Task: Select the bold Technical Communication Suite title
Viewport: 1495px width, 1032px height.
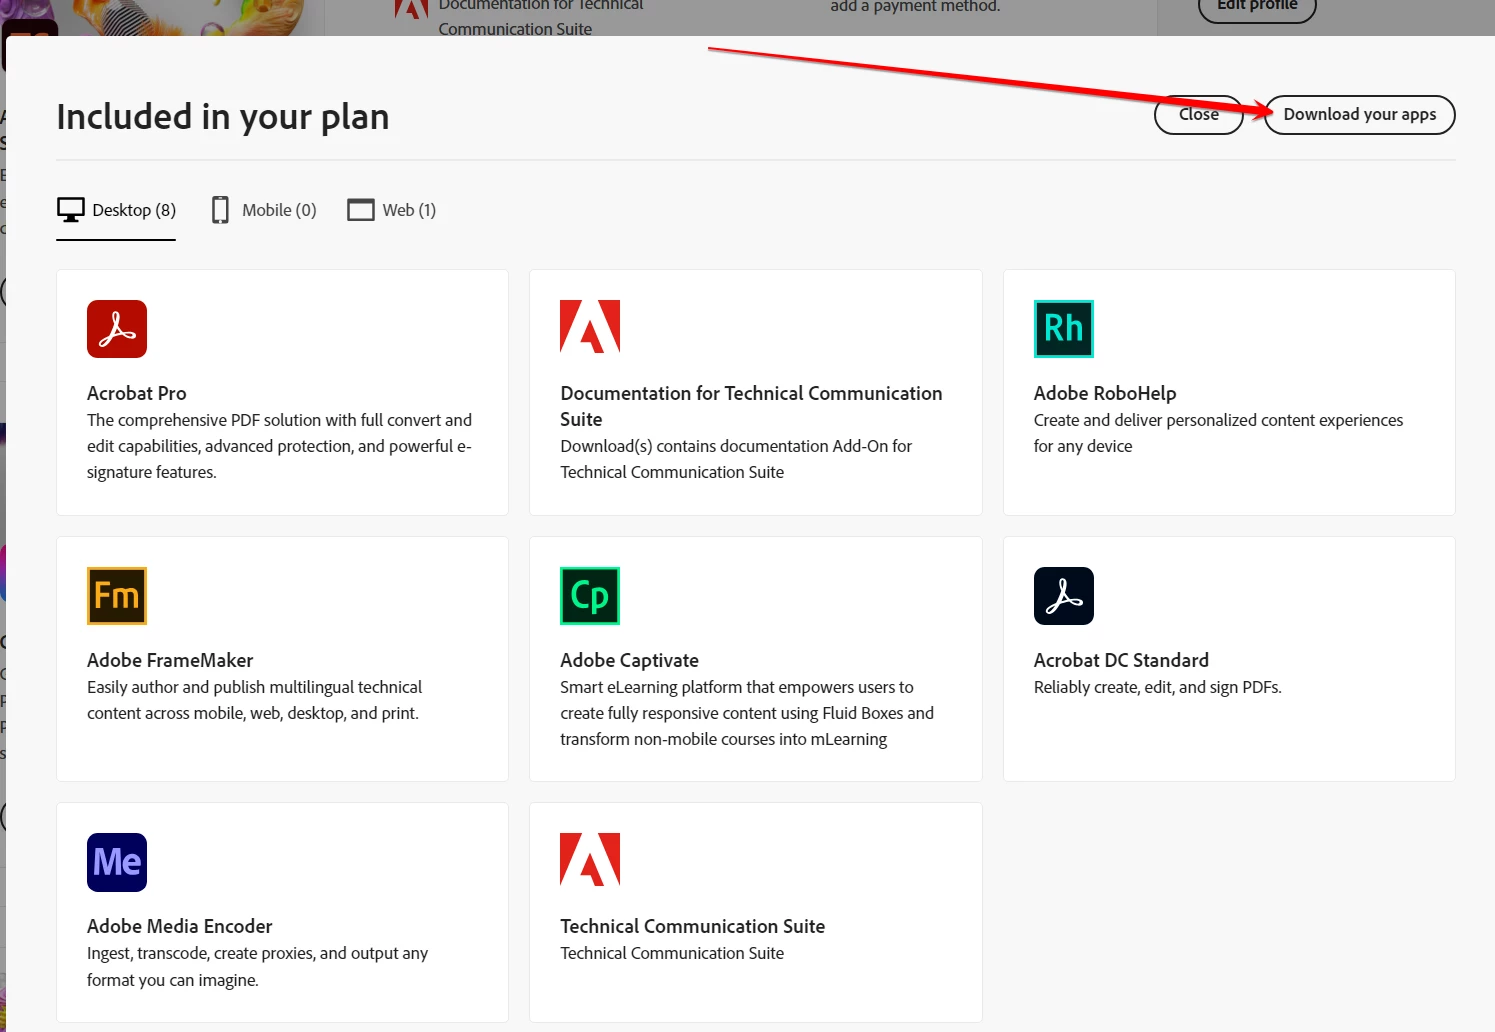Action: pyautogui.click(x=692, y=926)
